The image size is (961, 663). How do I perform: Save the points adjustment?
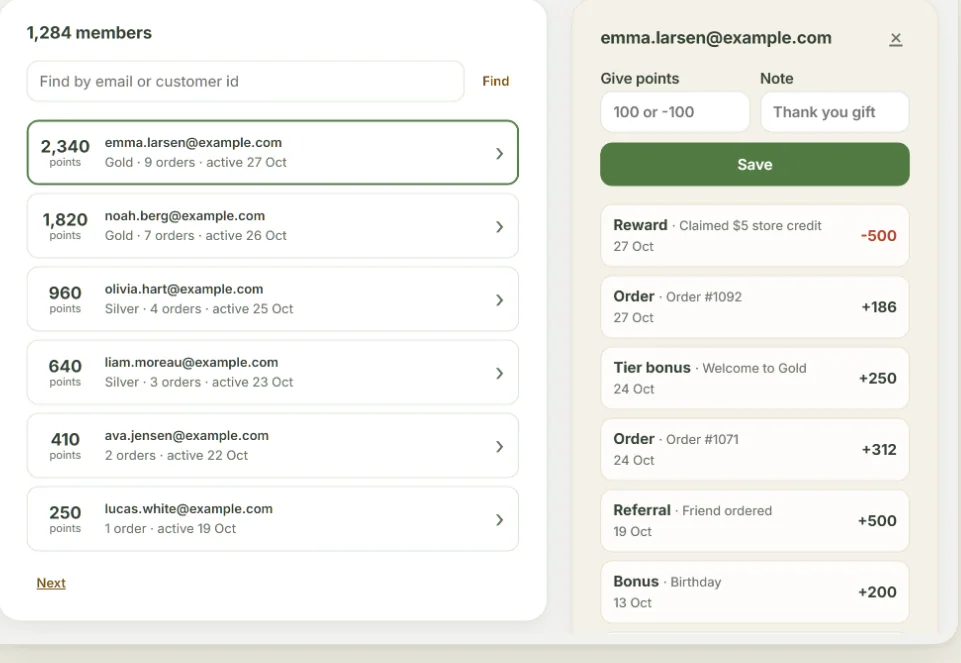point(754,164)
